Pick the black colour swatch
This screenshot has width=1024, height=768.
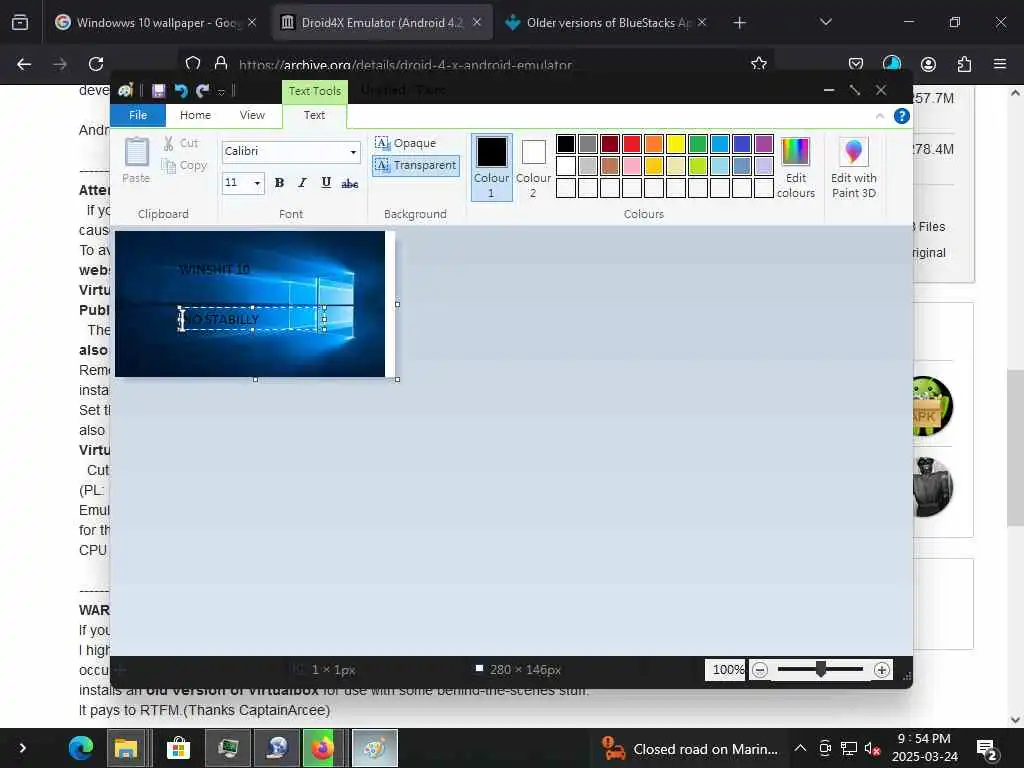[x=566, y=144]
